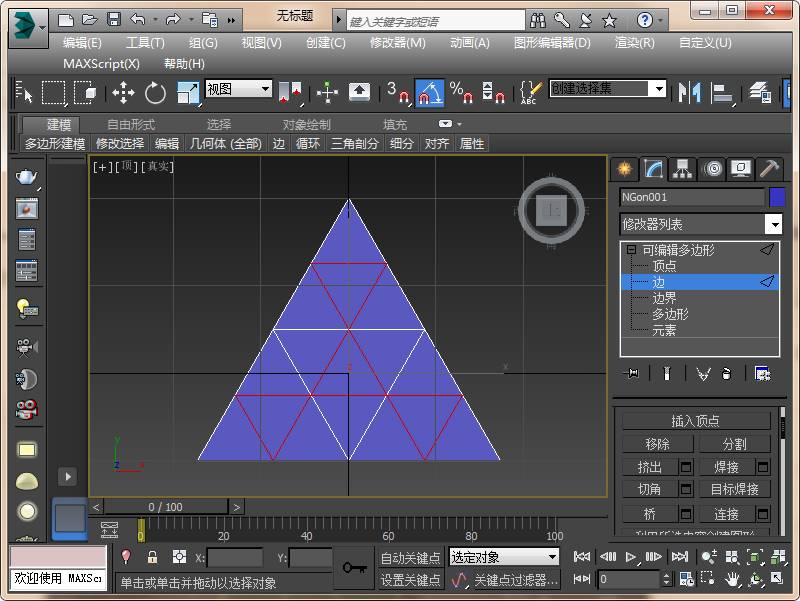
Task: Click edit named selection sets icon
Action: 530,92
